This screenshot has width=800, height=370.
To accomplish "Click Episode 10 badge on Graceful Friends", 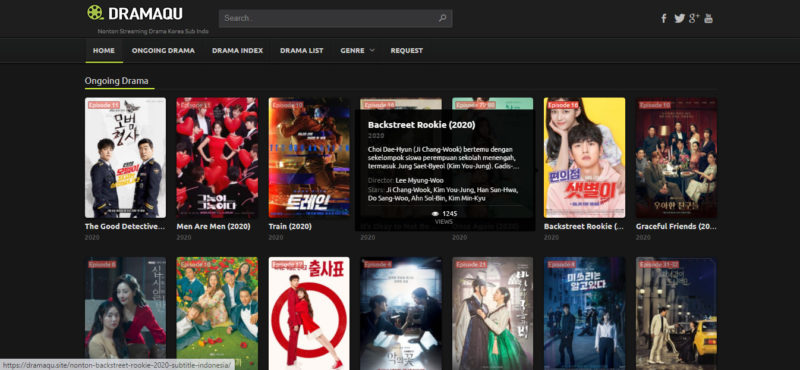I will 655,105.
